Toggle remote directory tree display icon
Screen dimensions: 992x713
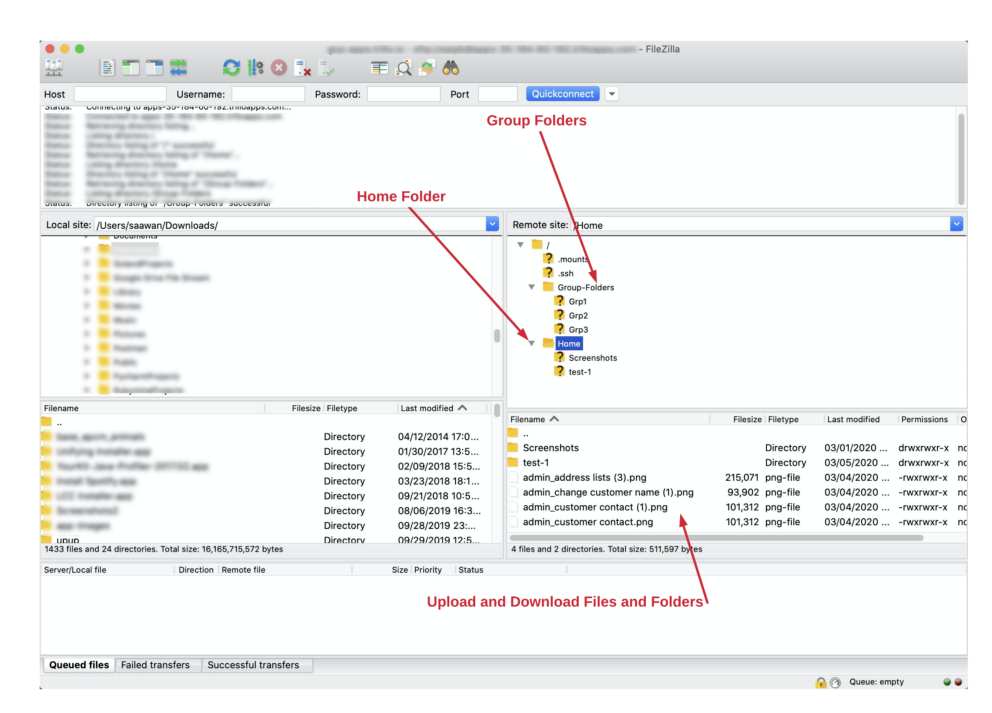(x=154, y=68)
